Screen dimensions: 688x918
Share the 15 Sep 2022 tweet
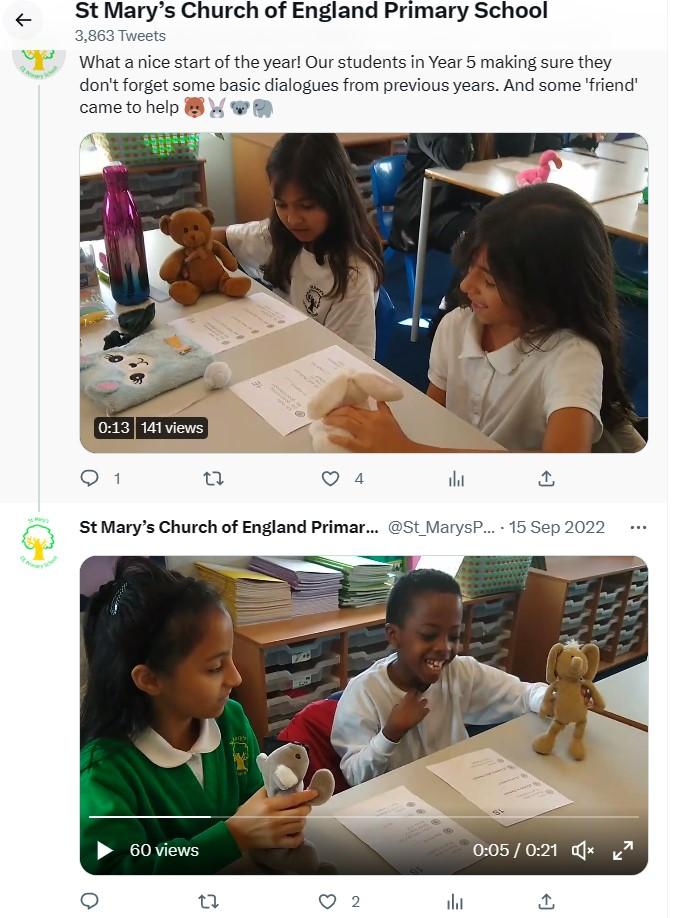(546, 901)
